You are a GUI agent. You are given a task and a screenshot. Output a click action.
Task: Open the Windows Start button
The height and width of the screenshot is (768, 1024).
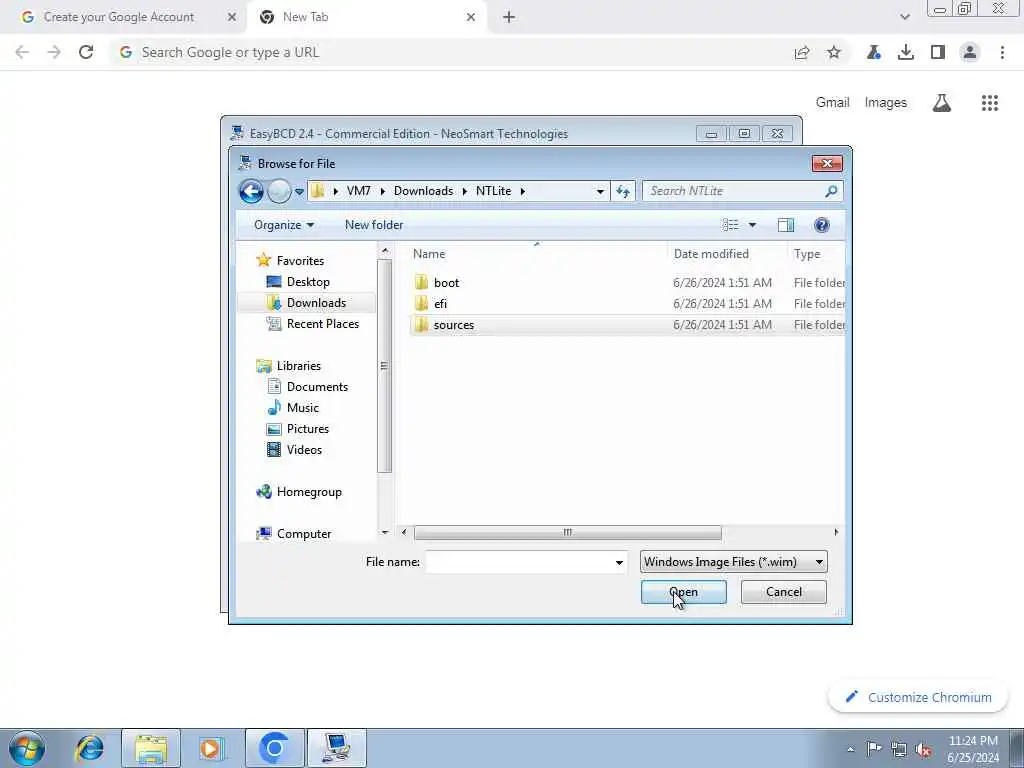27,748
